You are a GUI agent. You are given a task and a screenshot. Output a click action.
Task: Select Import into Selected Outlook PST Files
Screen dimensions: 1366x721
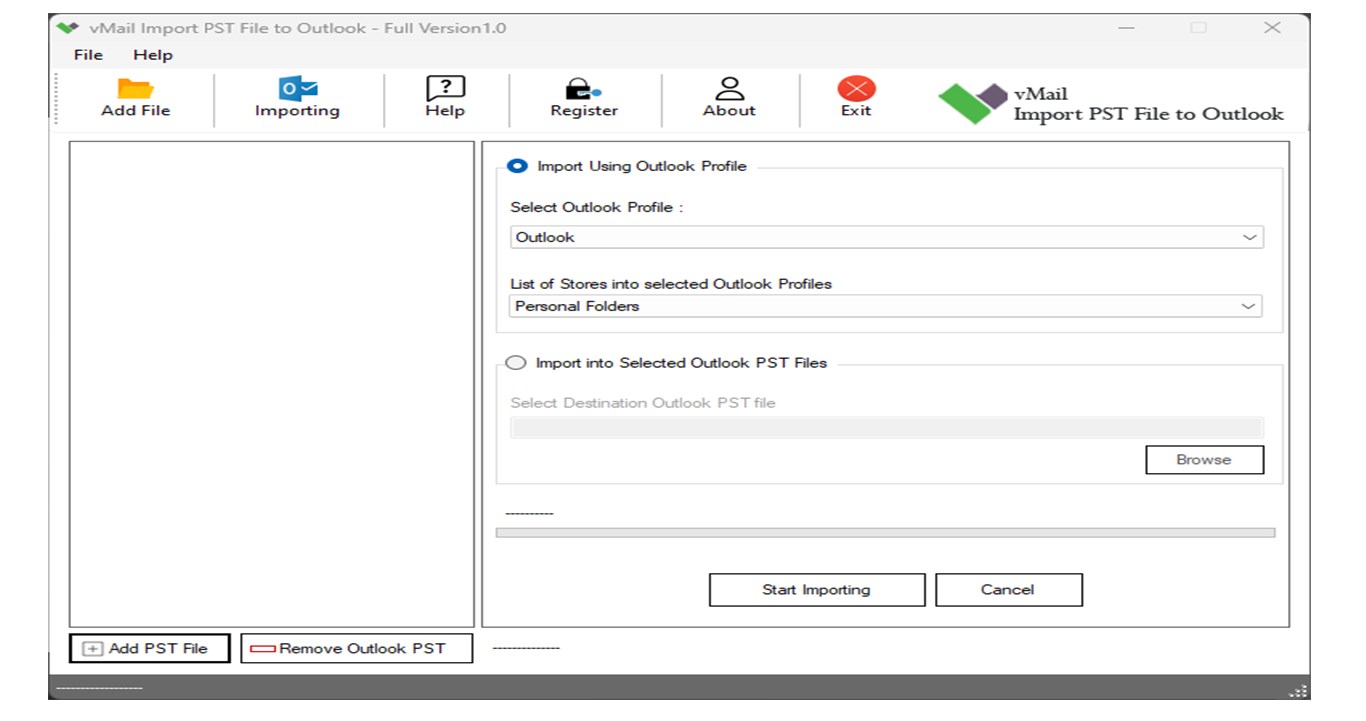(516, 363)
